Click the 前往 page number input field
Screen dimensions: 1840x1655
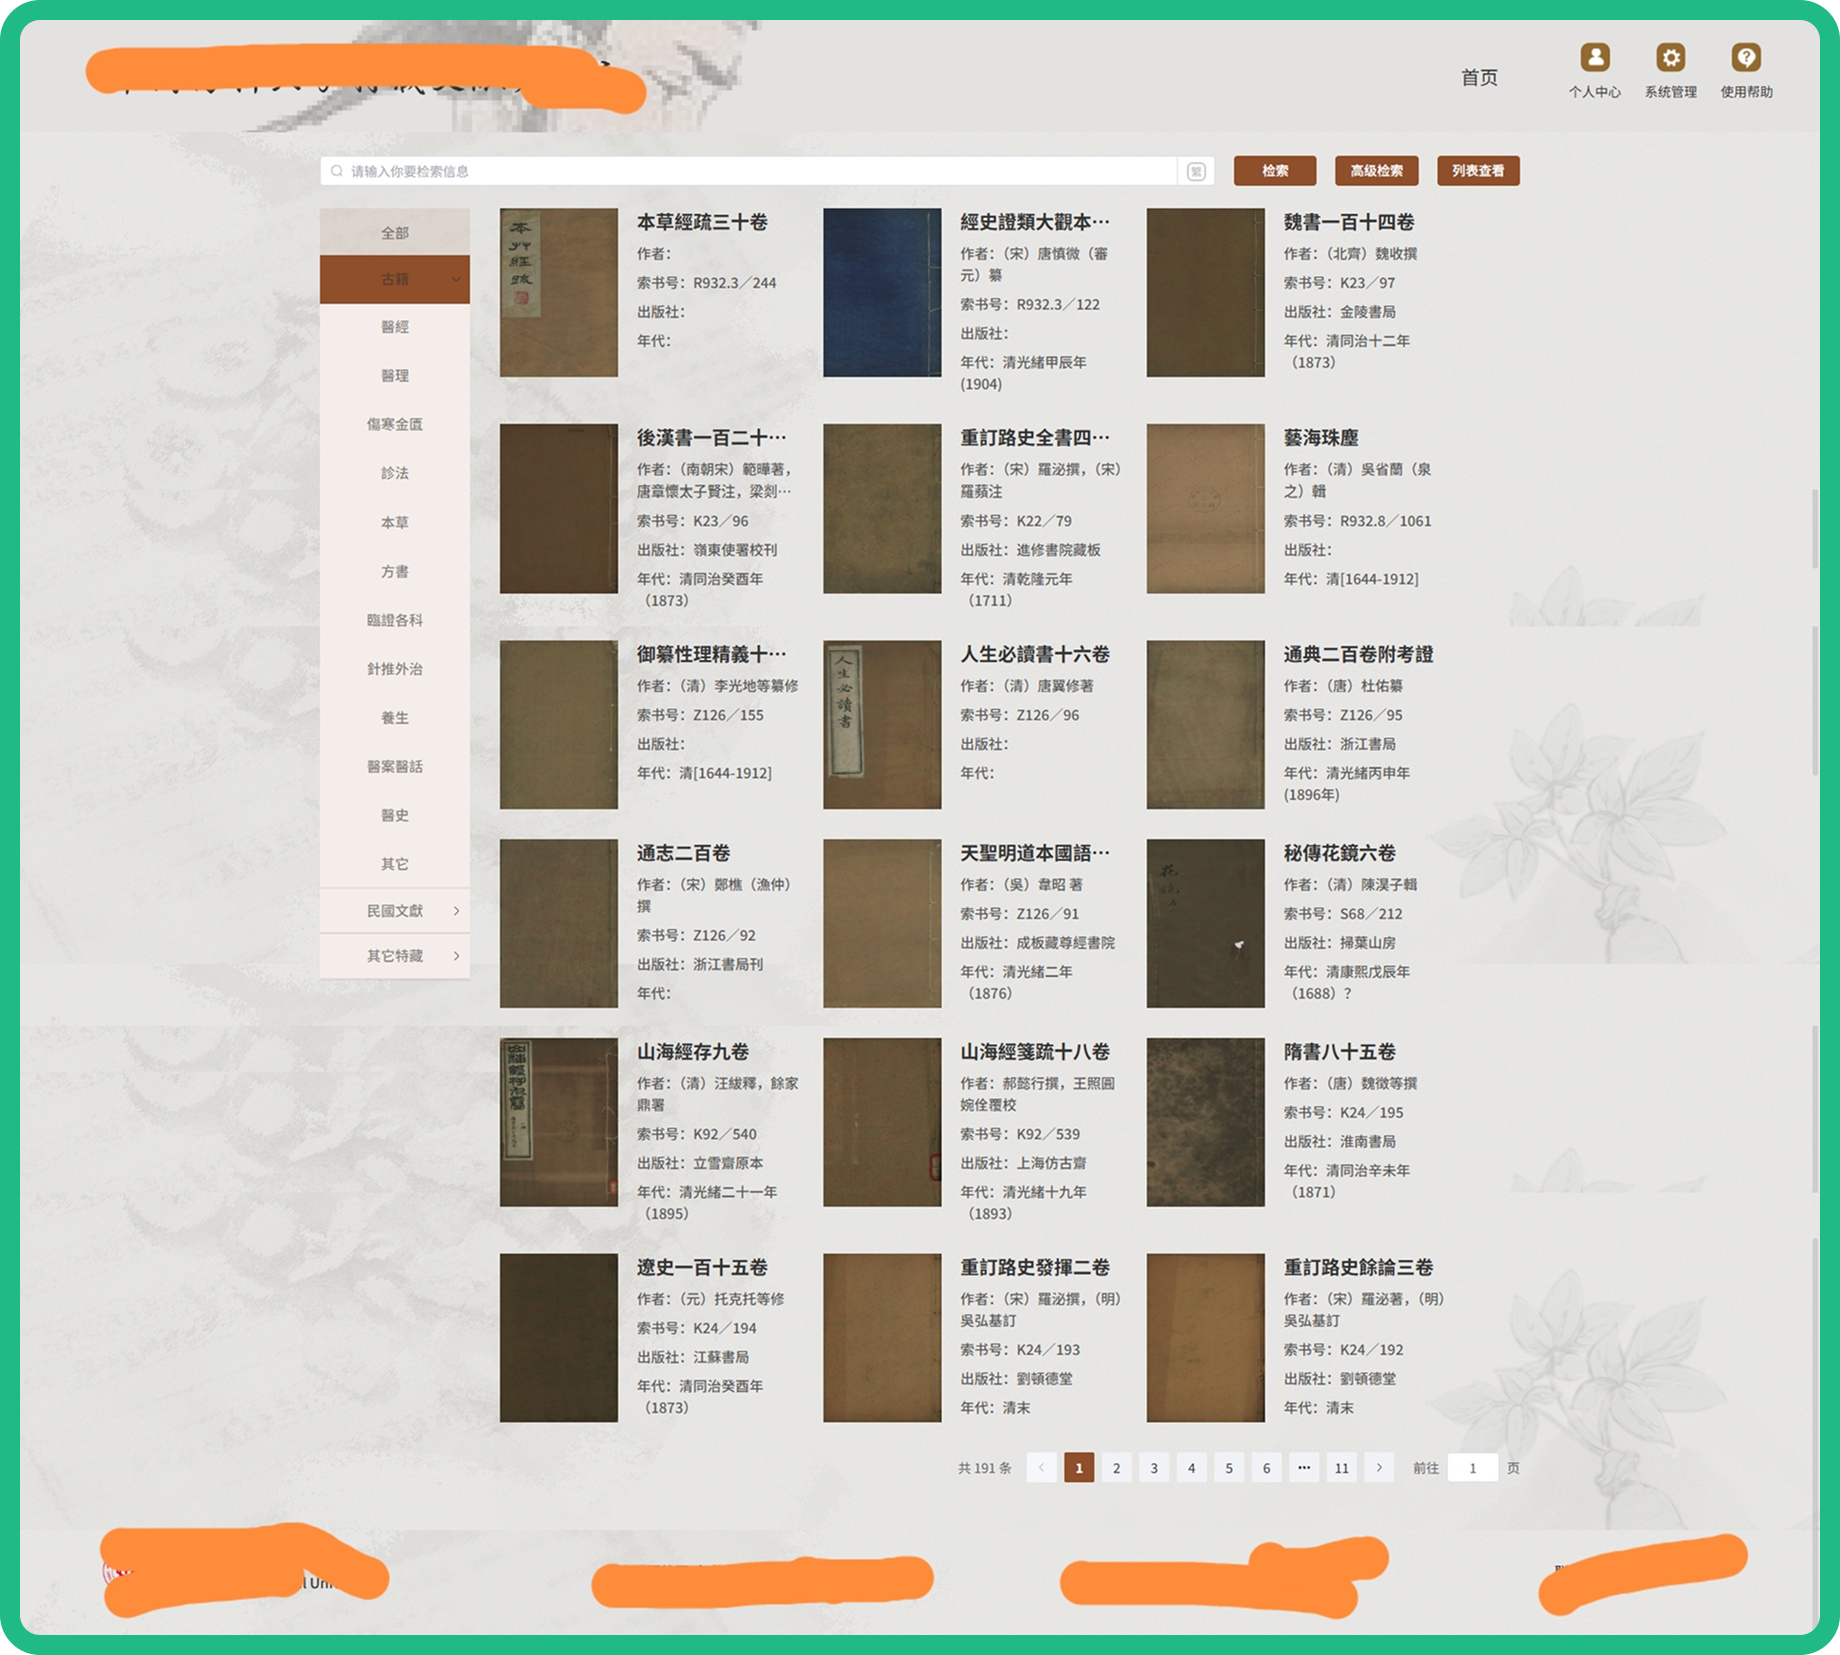point(1472,1468)
